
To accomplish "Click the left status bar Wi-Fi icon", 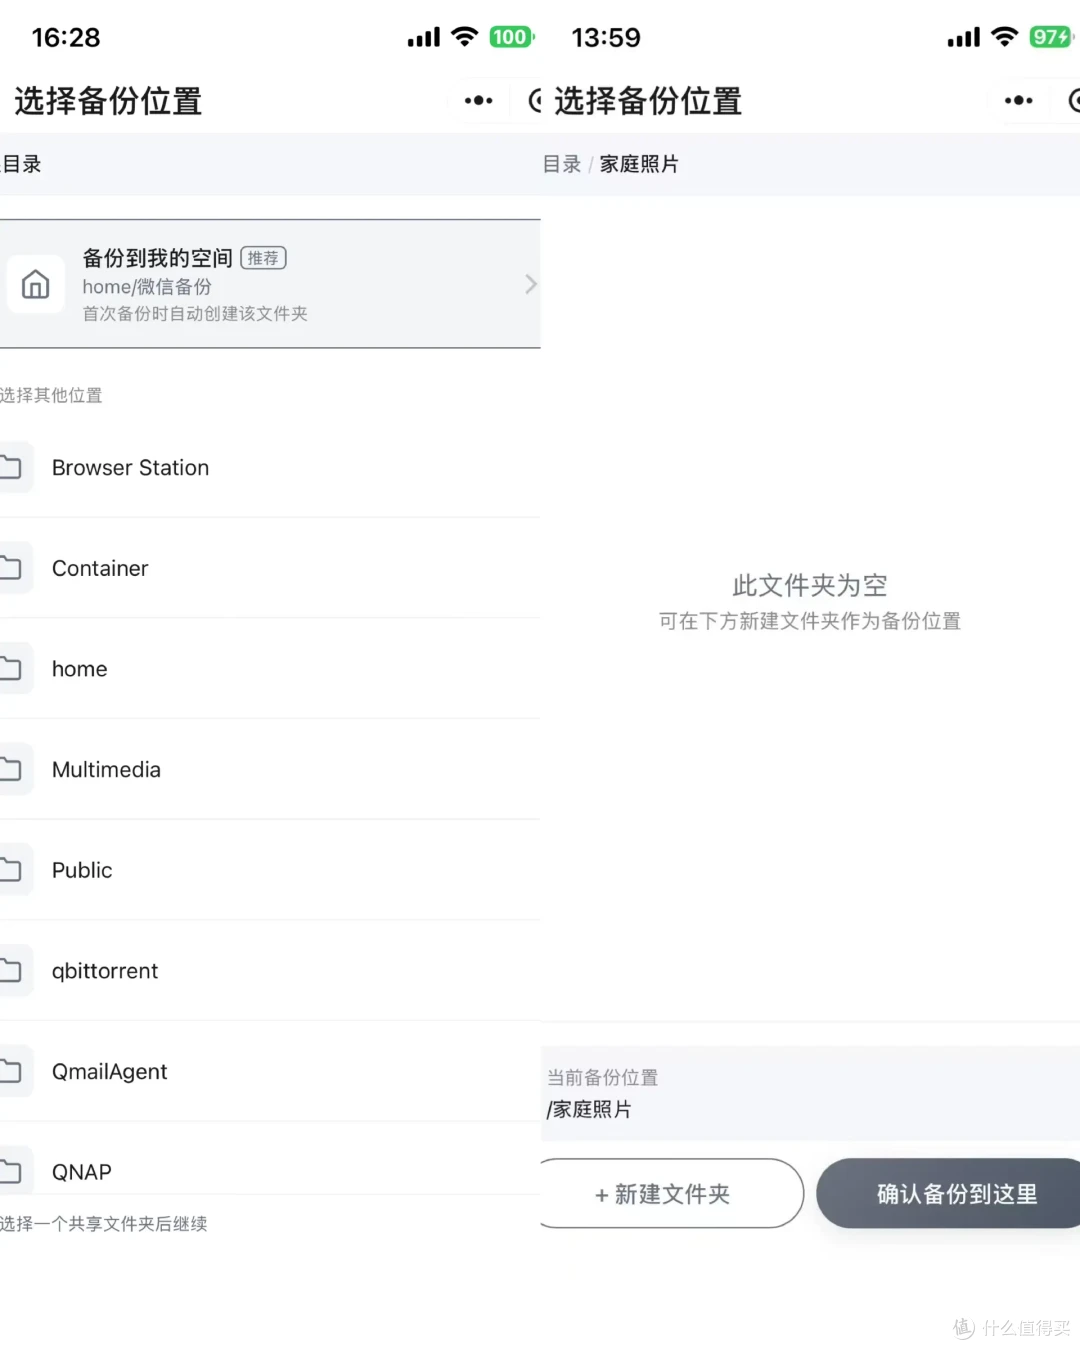I will [465, 37].
